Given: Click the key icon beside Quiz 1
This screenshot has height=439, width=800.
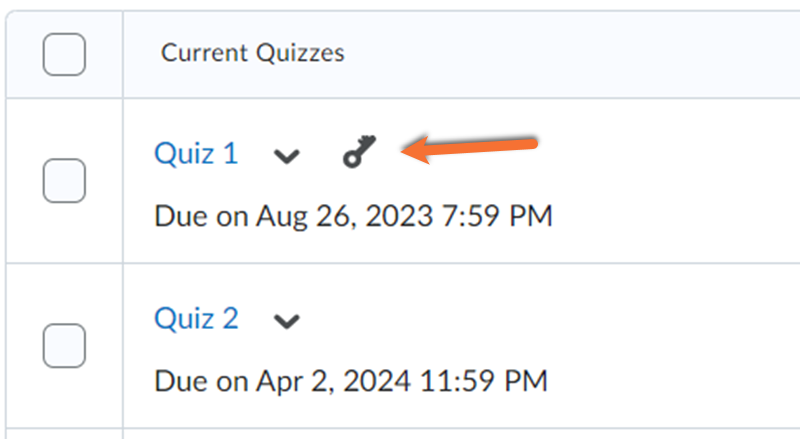Looking at the screenshot, I should (x=355, y=153).
